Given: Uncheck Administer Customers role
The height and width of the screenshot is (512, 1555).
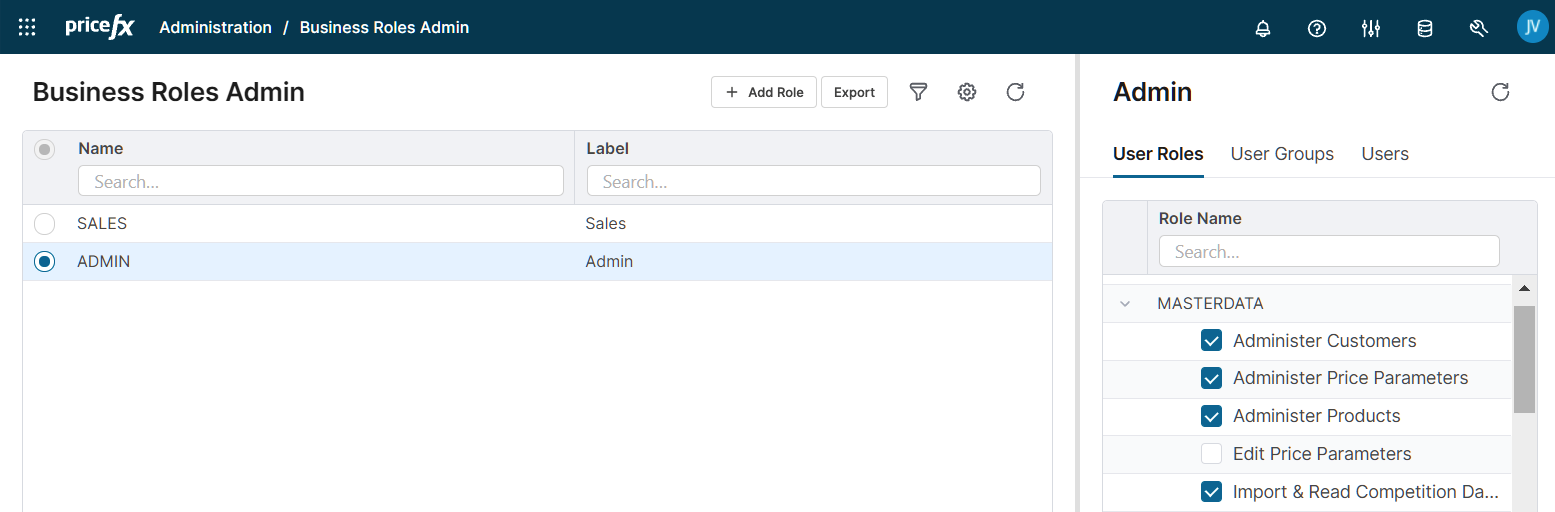Looking at the screenshot, I should coord(1211,341).
